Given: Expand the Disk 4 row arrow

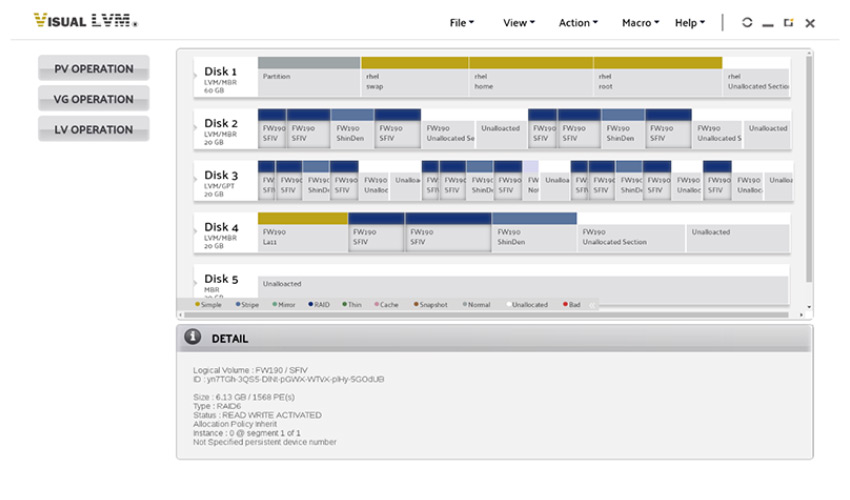Looking at the screenshot, I should [x=196, y=232].
